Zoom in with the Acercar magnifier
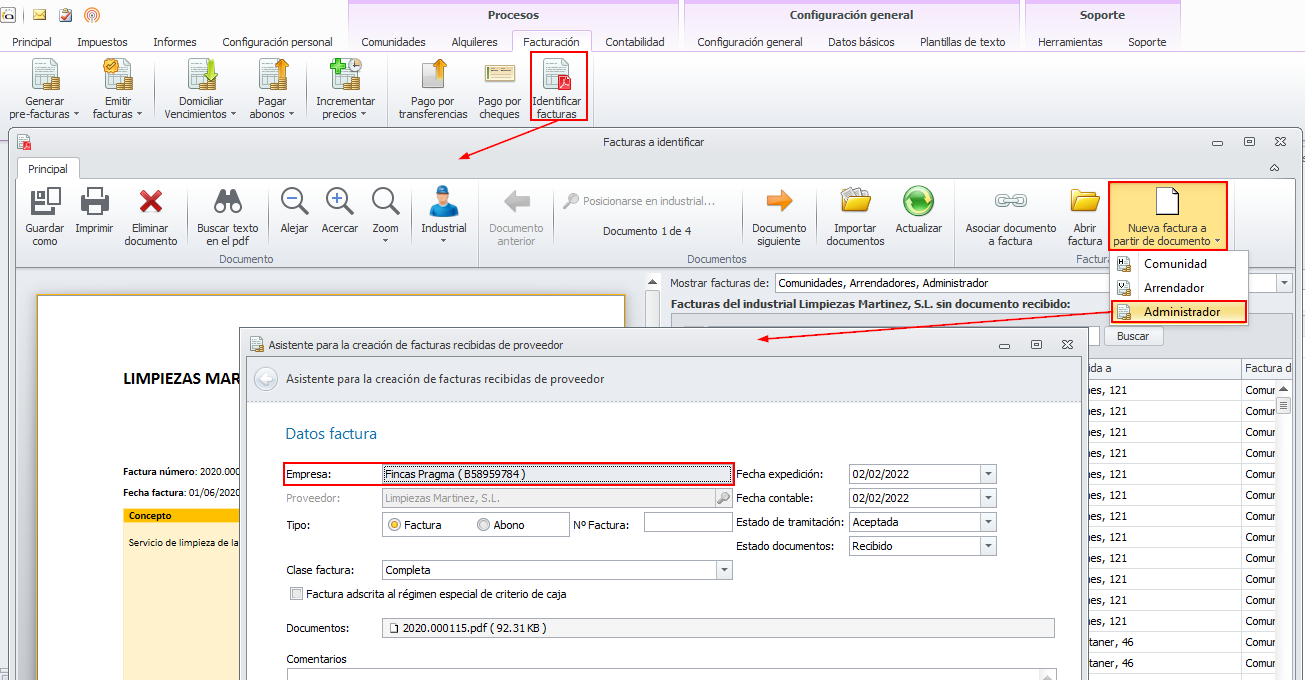Viewport: 1305px width, 680px height. coord(340,203)
